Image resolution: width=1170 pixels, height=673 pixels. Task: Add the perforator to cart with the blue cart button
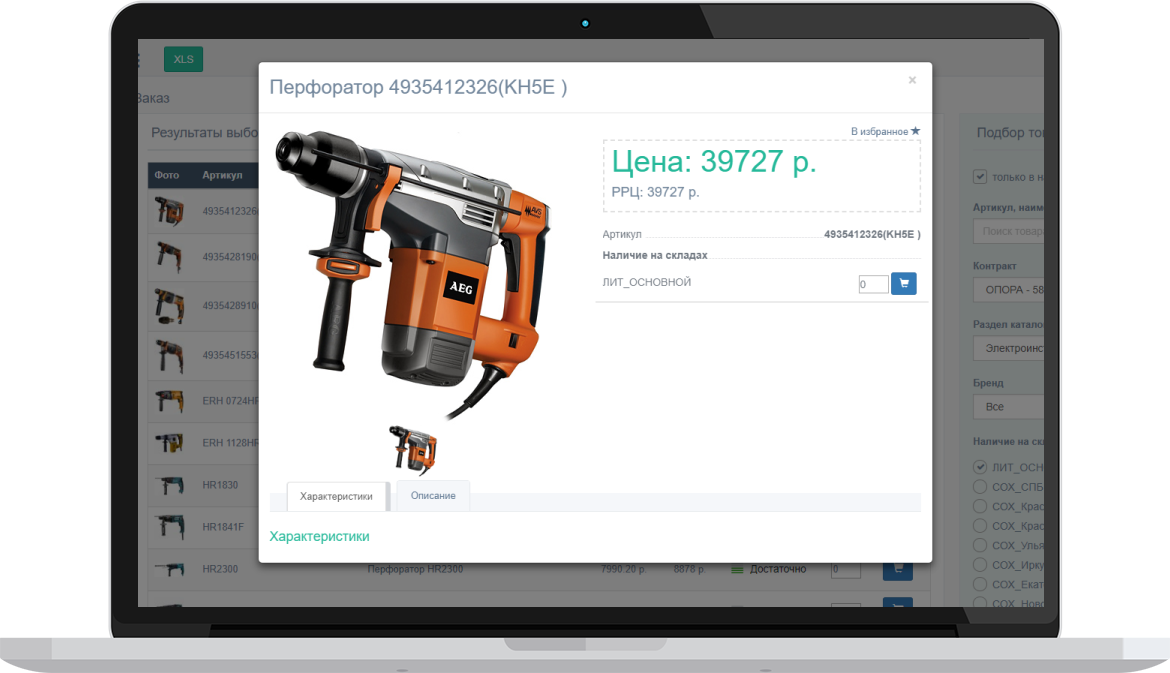pos(904,284)
